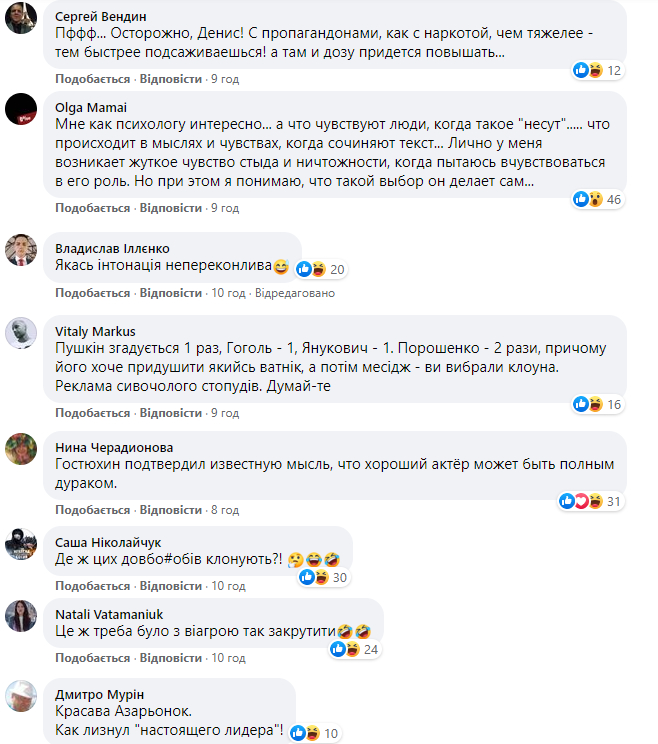Reply to Olga Mamai's comment
658x744 pixels.
coord(170,208)
